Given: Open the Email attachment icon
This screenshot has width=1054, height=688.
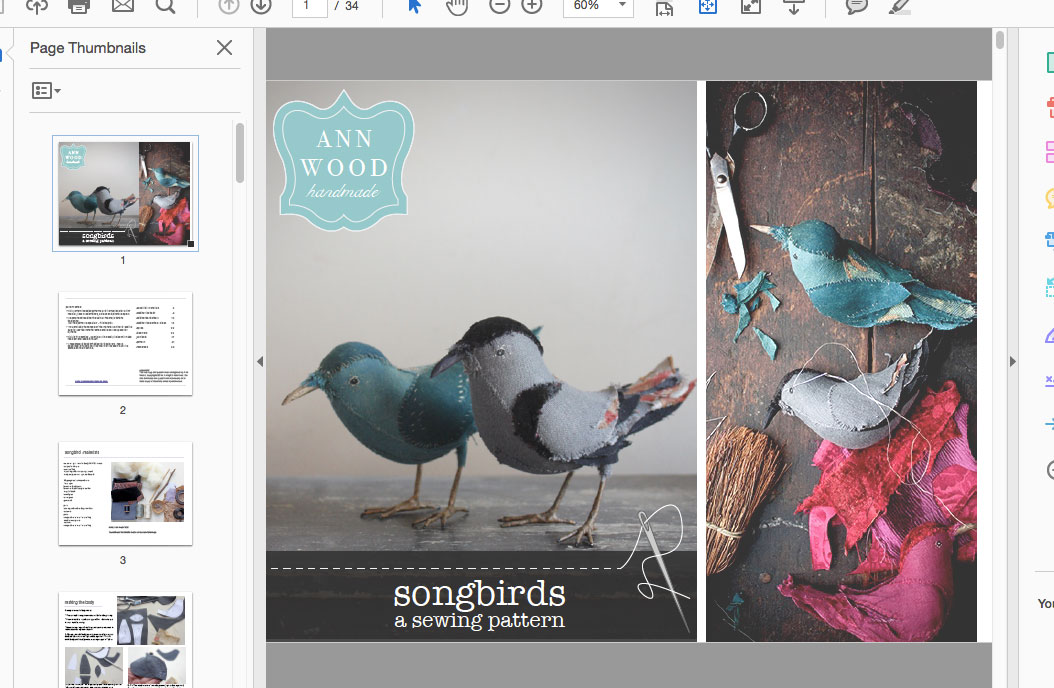Looking at the screenshot, I should point(123,7).
